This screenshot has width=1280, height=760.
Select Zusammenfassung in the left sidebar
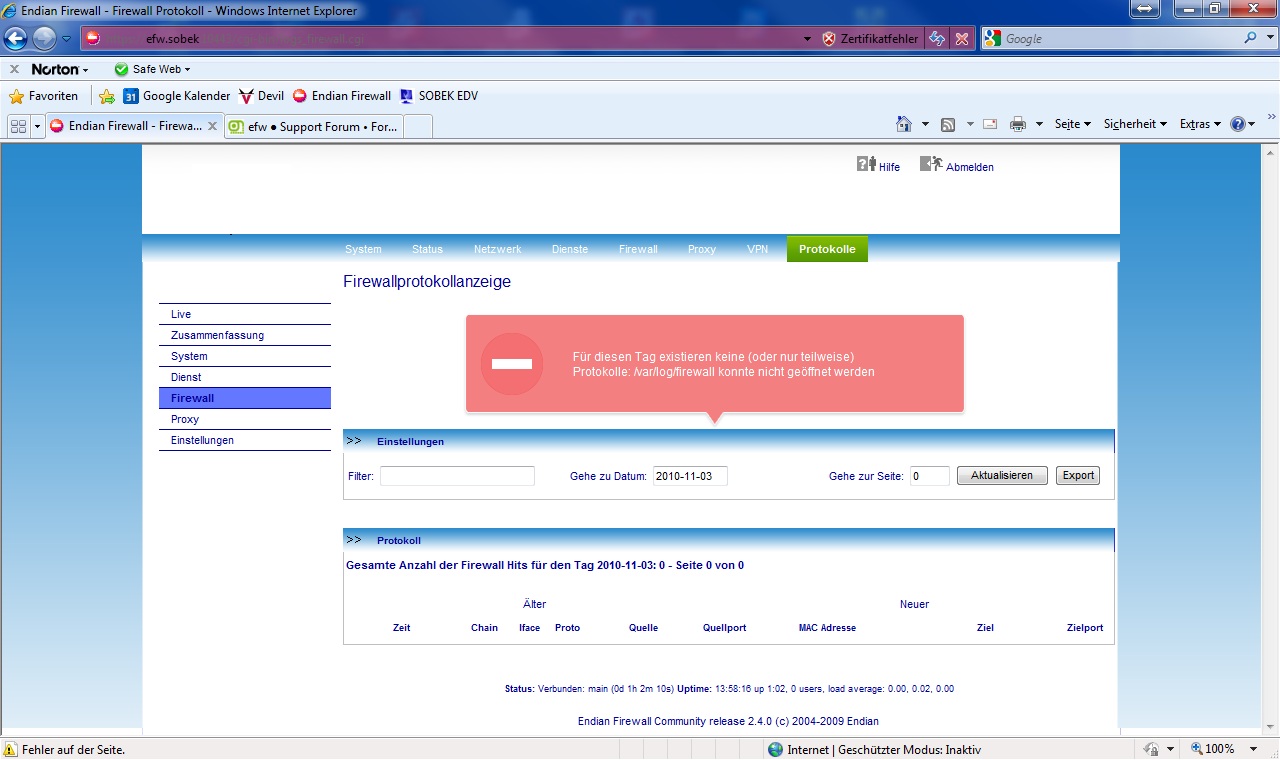click(217, 336)
